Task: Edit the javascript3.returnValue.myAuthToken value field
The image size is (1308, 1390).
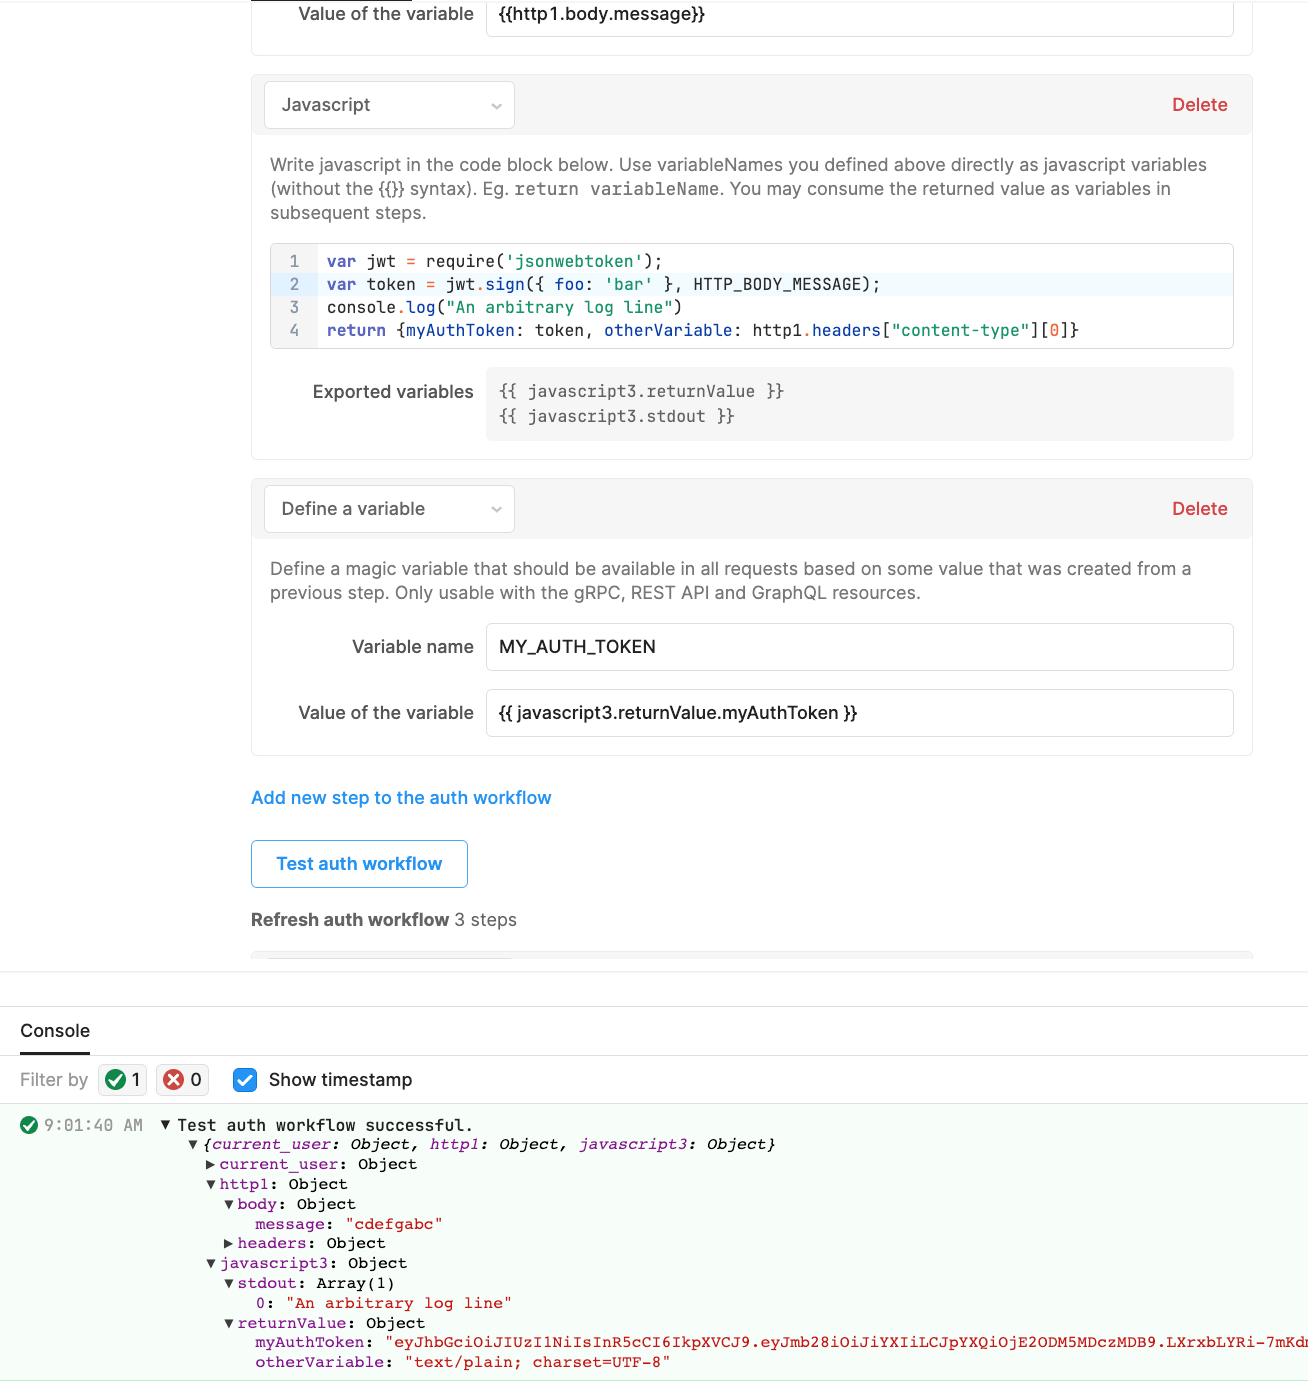Action: pyautogui.click(x=859, y=713)
